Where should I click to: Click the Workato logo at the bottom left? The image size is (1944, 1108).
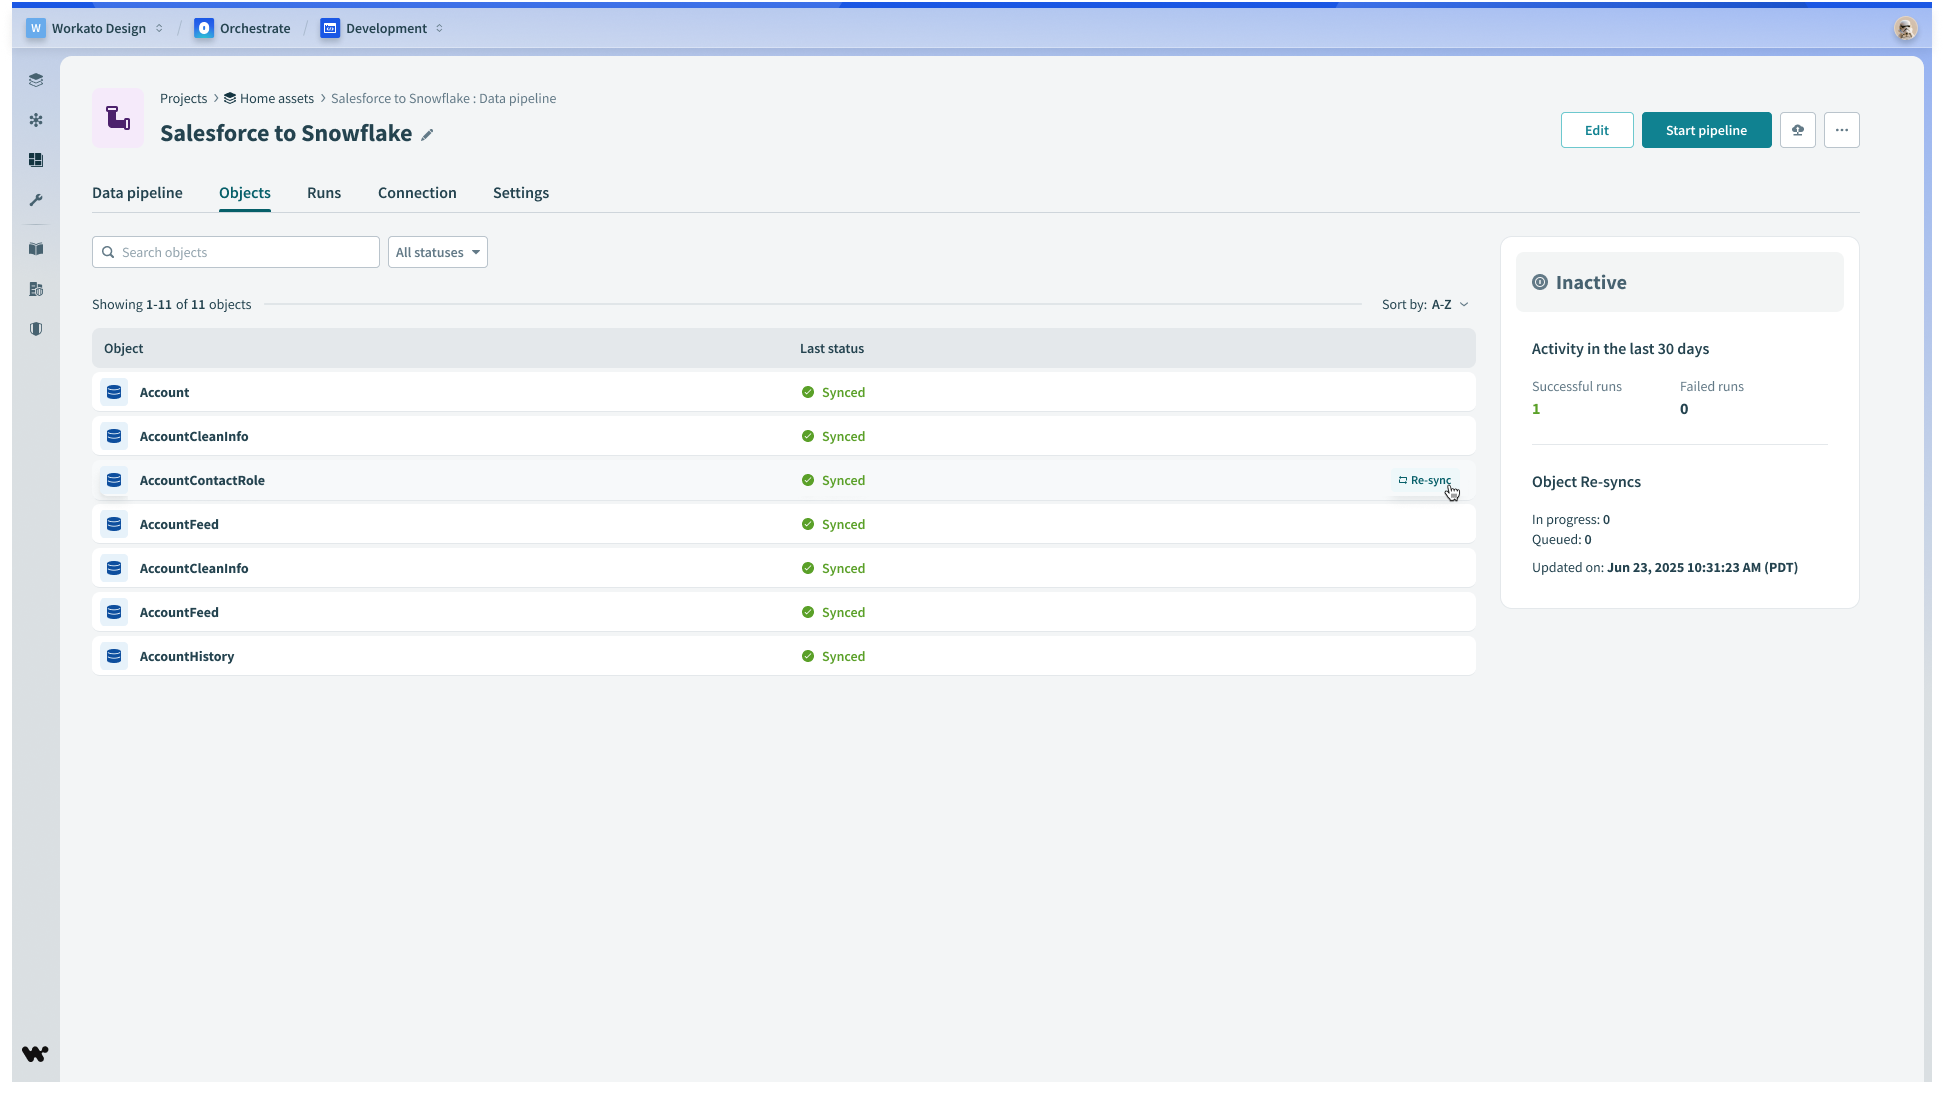(x=35, y=1054)
